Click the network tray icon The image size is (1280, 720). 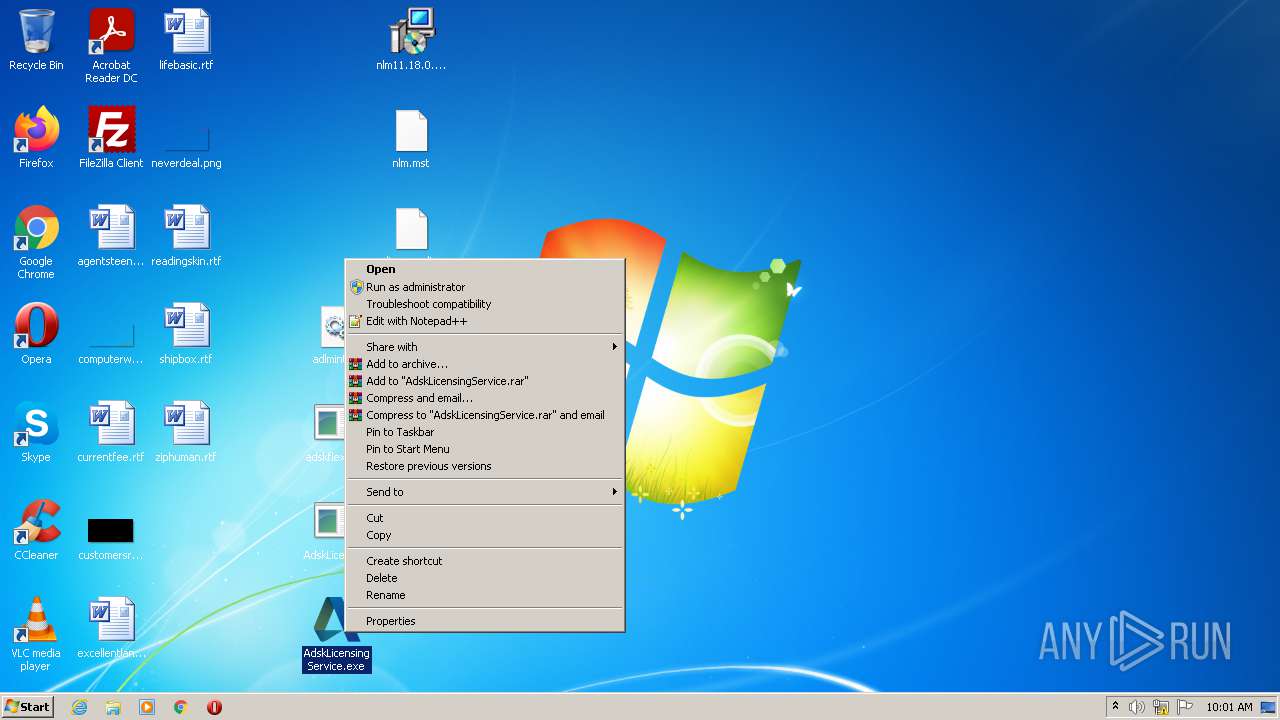tap(1161, 707)
